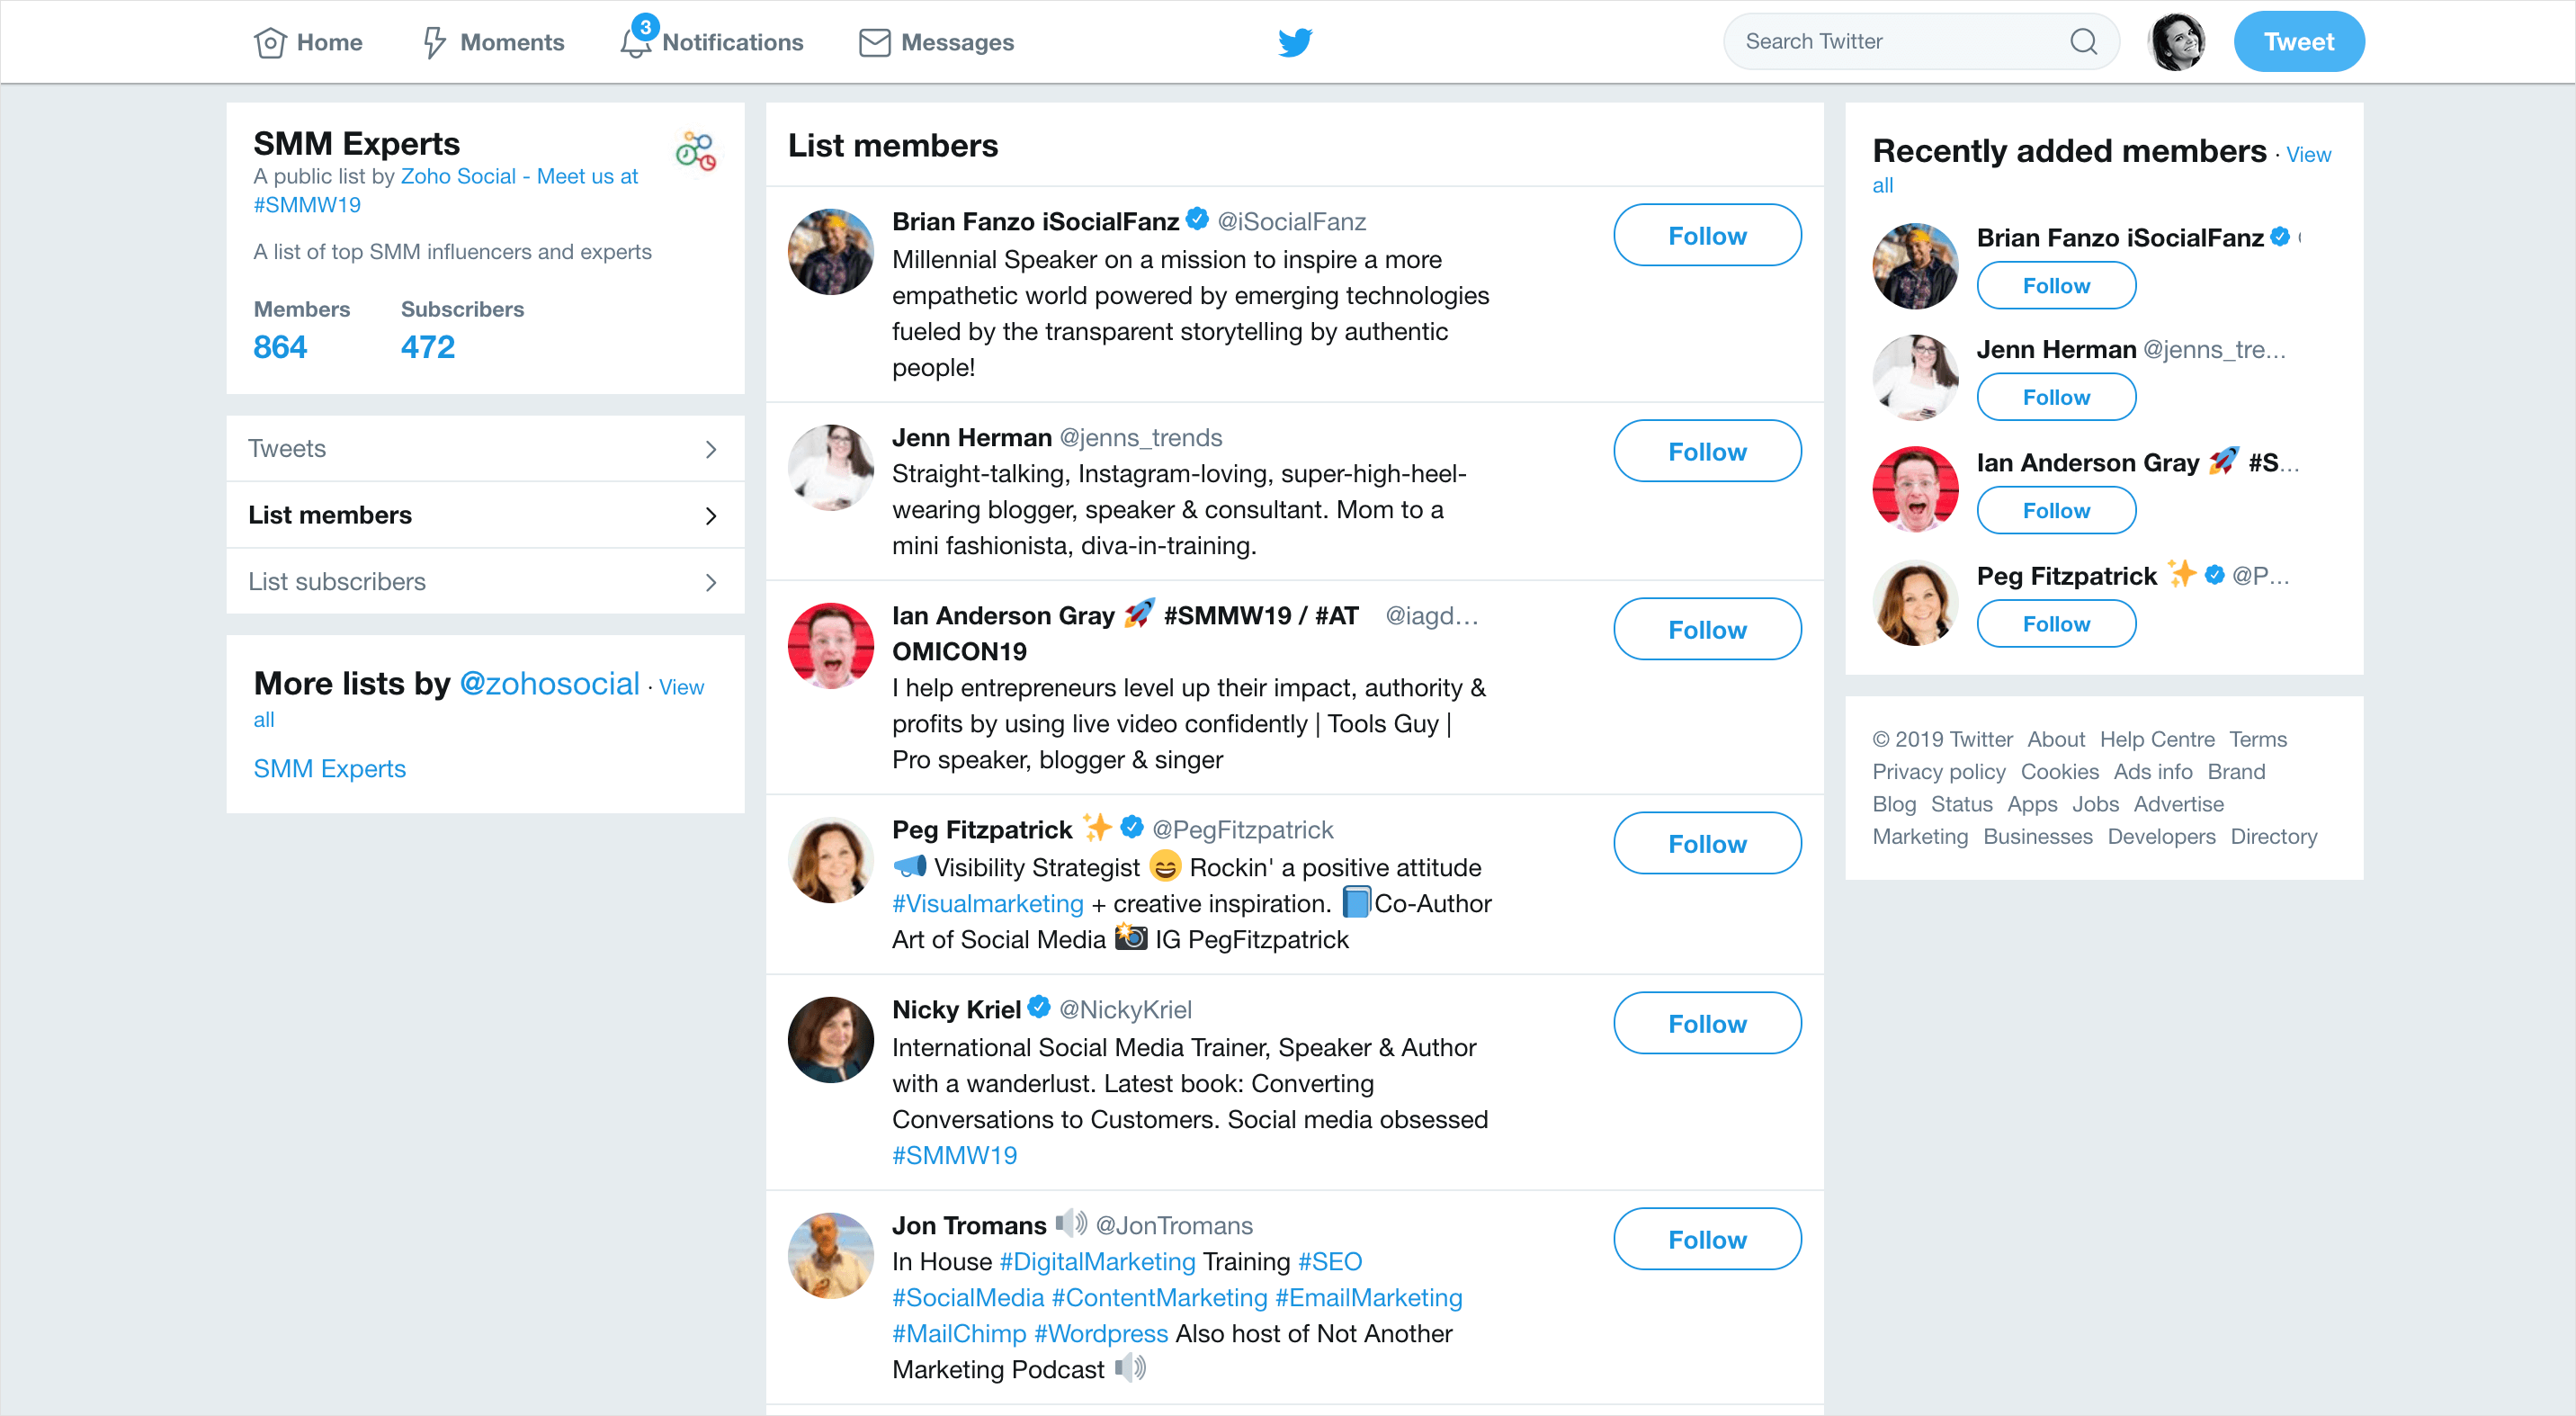Open the @zohosocial profile link

tap(549, 683)
